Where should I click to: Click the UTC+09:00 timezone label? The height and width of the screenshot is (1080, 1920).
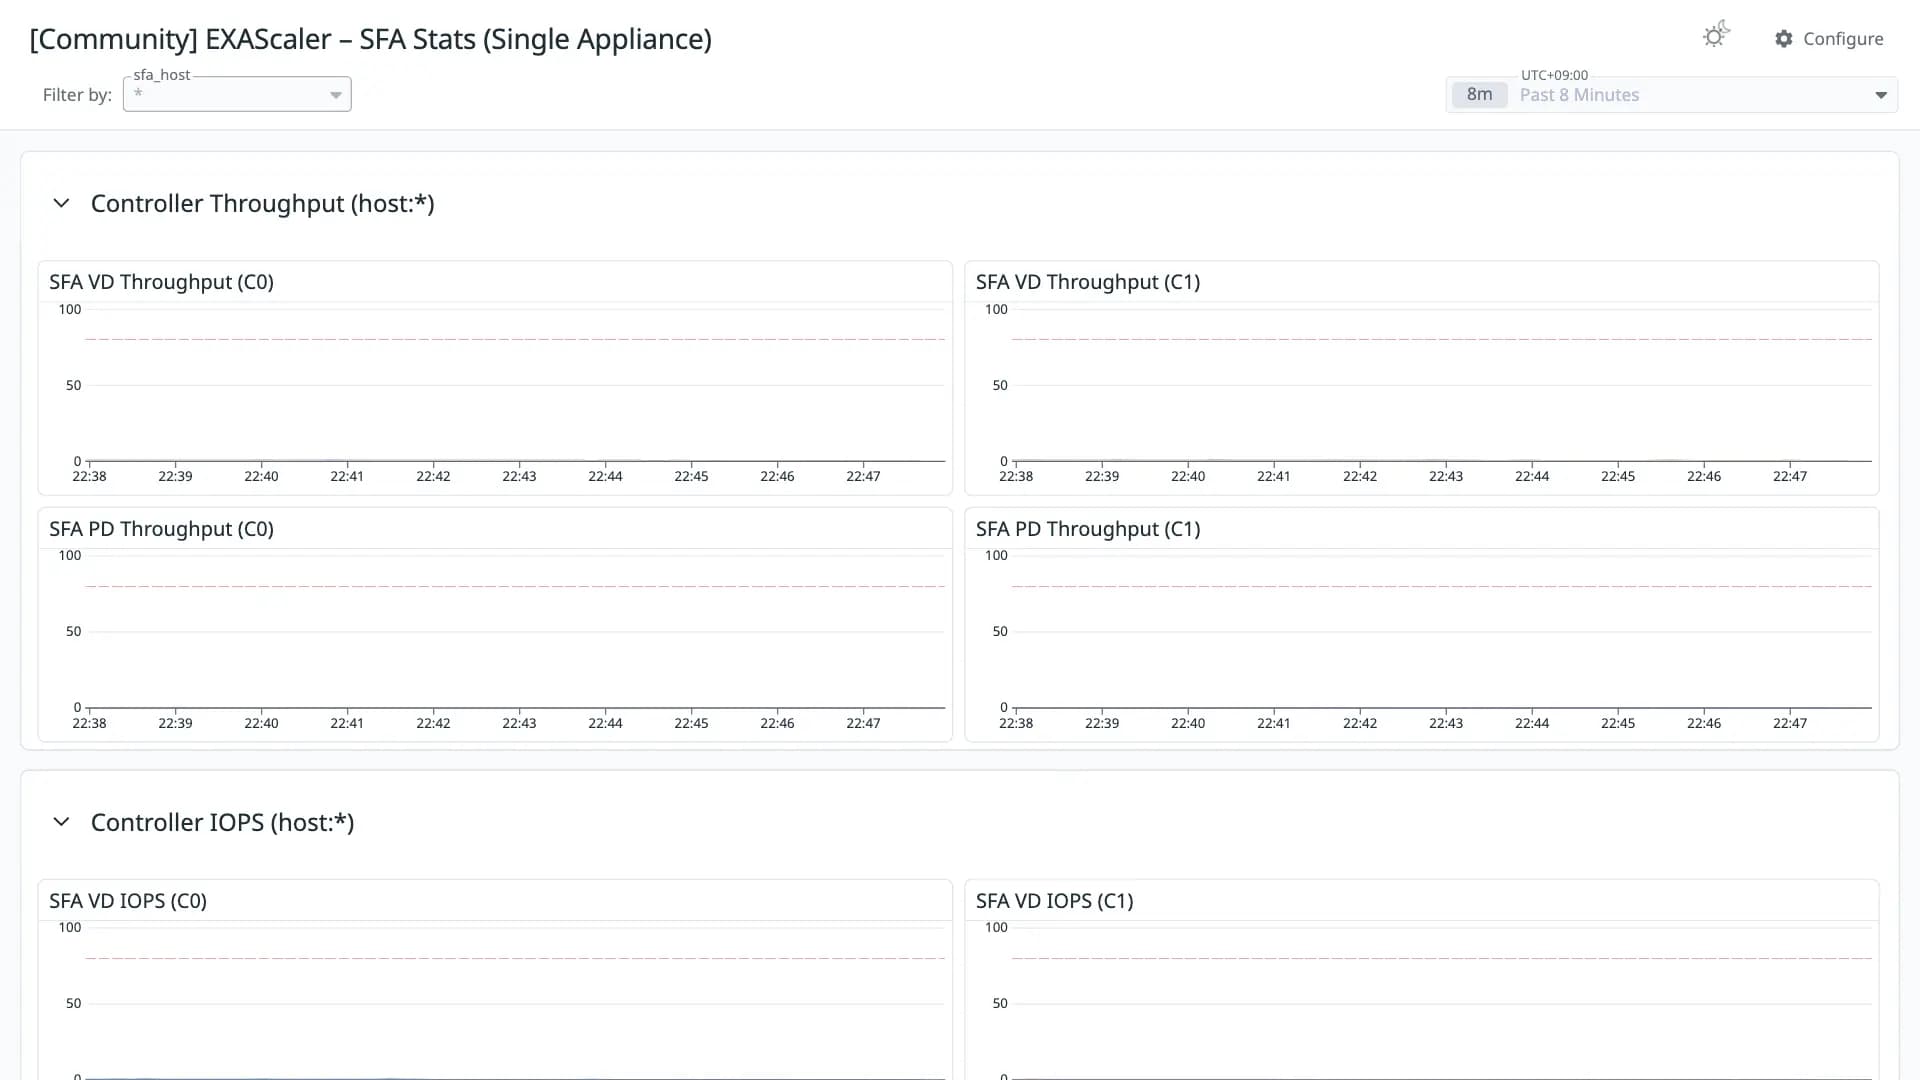[x=1554, y=75]
